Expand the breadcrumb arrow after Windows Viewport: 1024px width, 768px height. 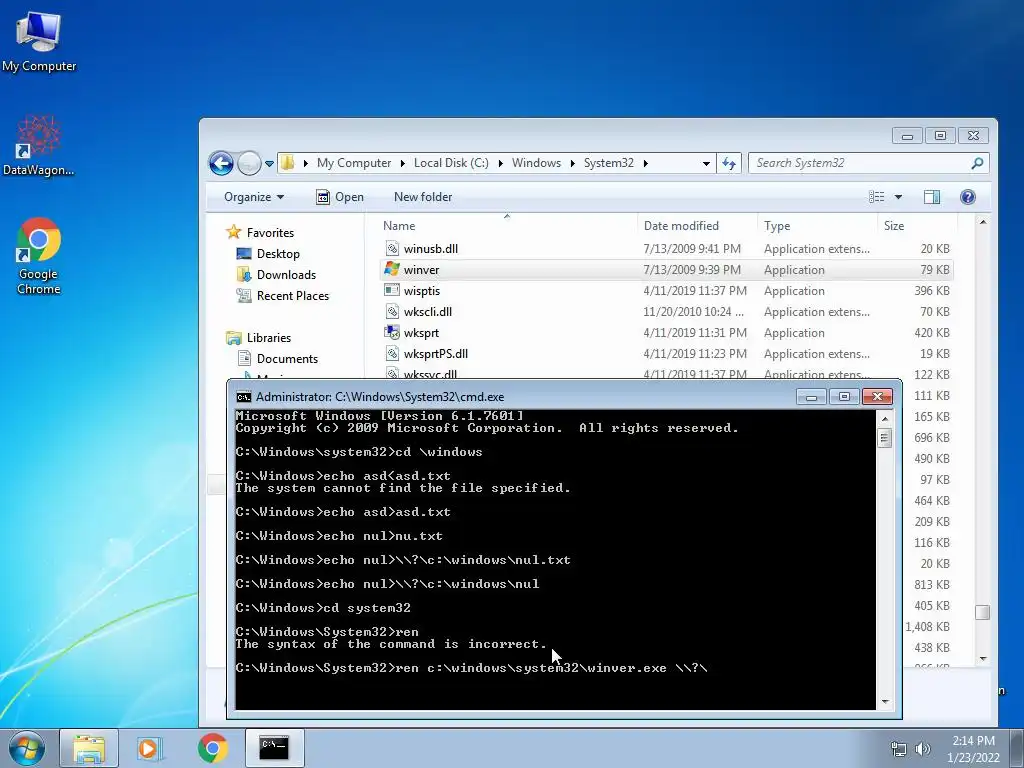(x=572, y=163)
